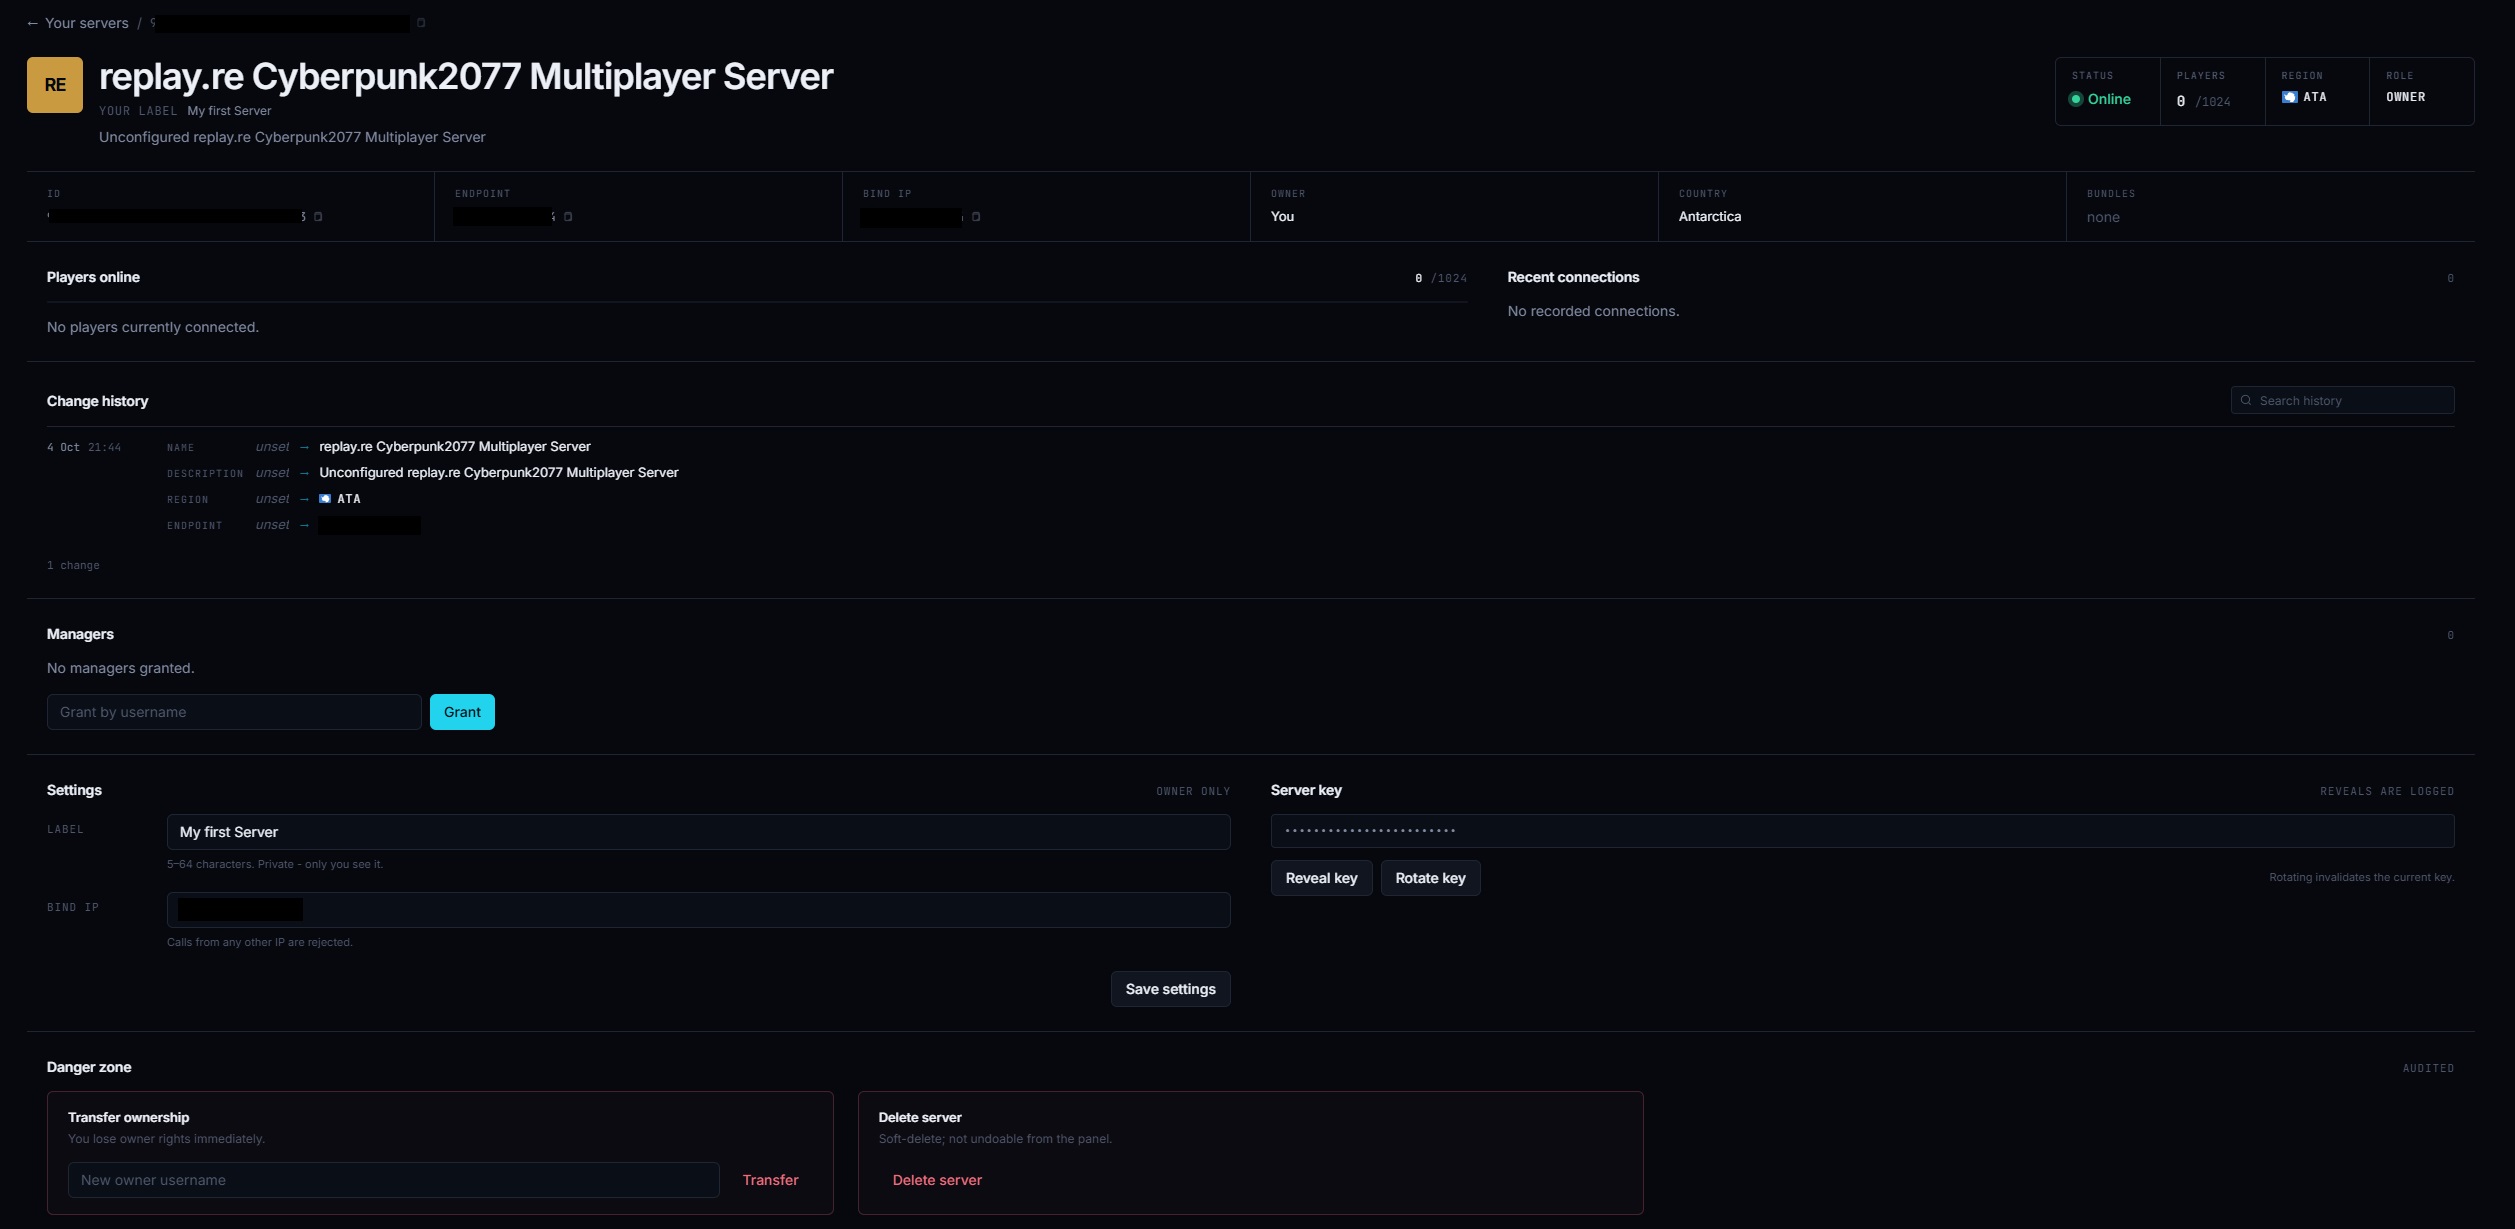Click the 'REVEALS ARE LOGGED' note
Viewport: 2515px width, 1229px height.
coord(2387,791)
